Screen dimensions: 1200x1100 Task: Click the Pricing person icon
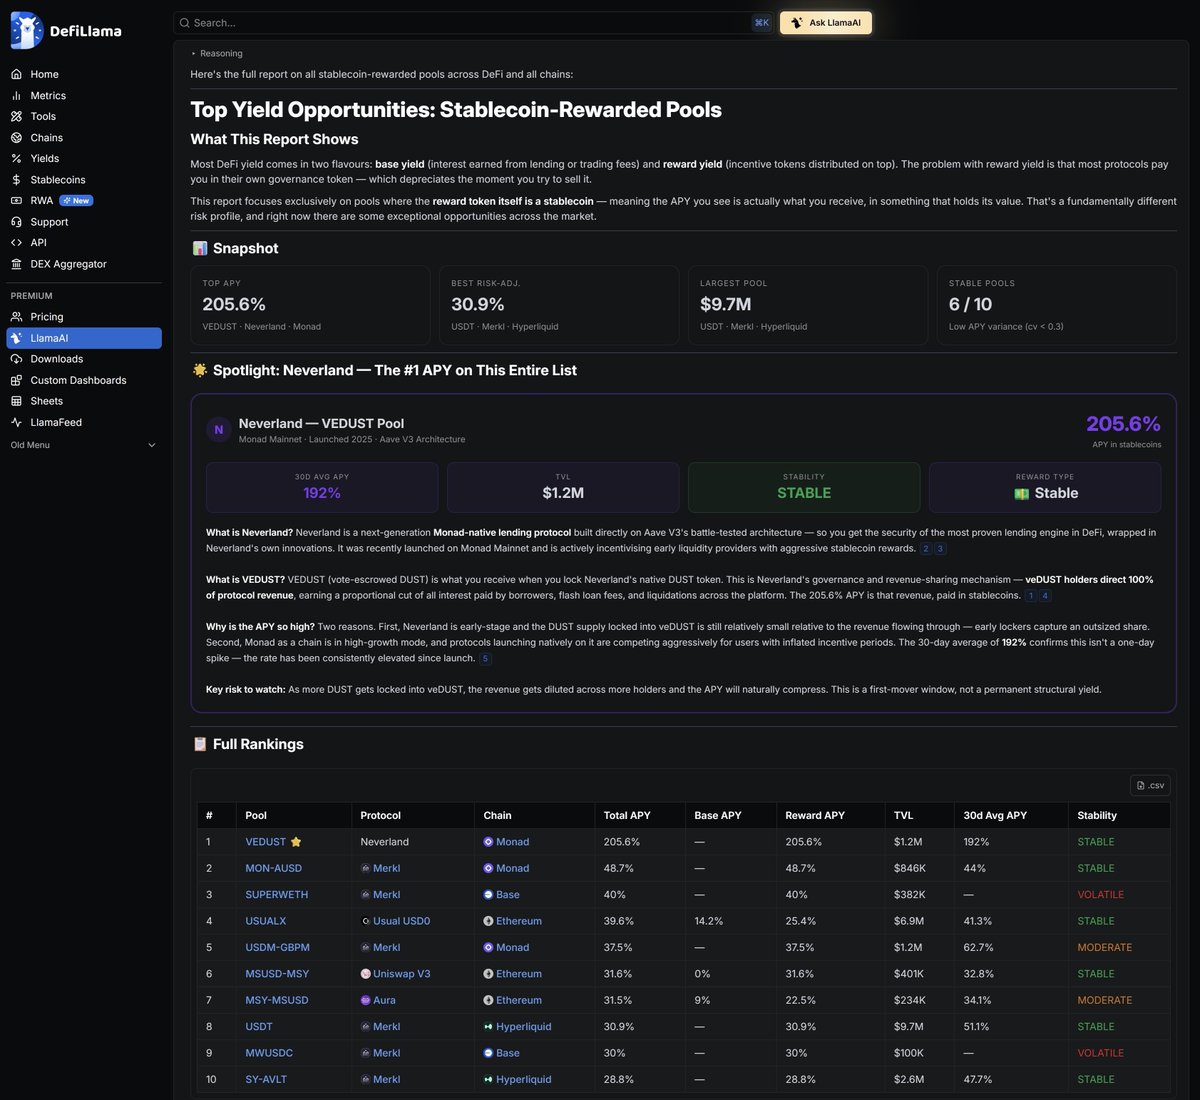click(x=16, y=317)
